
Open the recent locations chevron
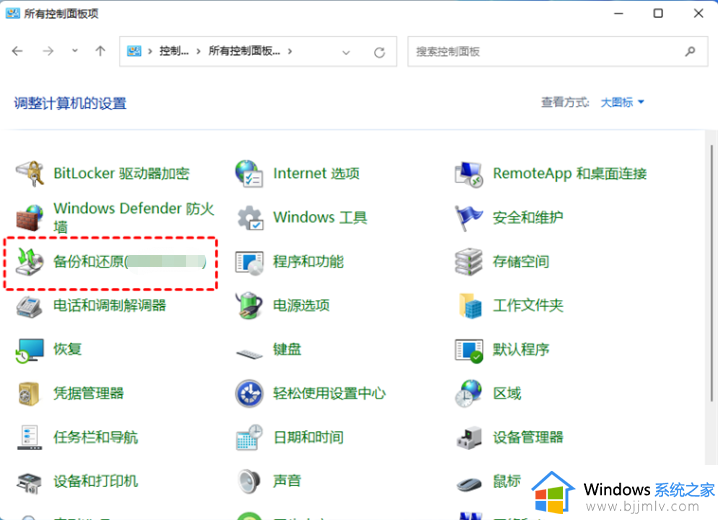tap(74, 51)
